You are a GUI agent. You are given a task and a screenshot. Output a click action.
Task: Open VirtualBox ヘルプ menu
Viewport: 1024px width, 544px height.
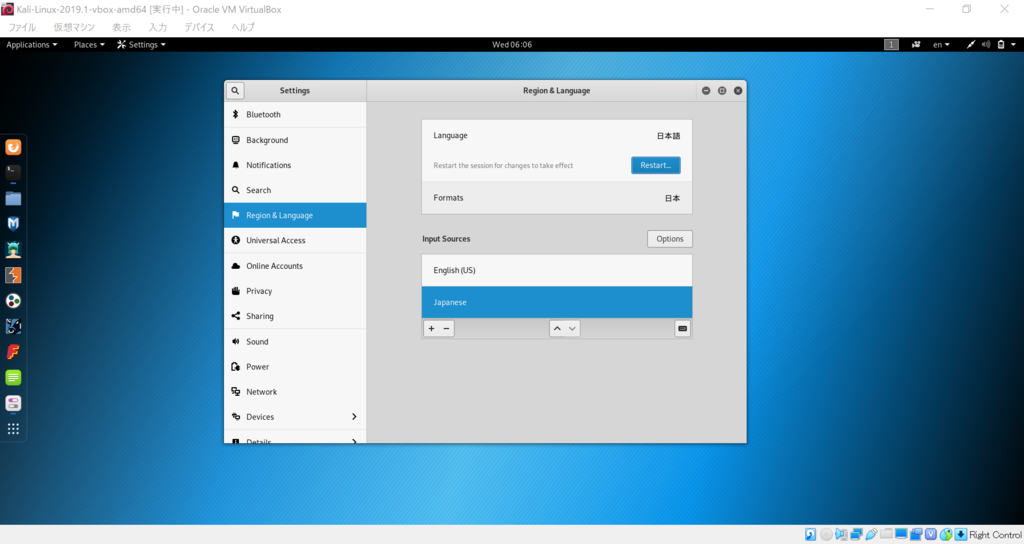tap(243, 27)
